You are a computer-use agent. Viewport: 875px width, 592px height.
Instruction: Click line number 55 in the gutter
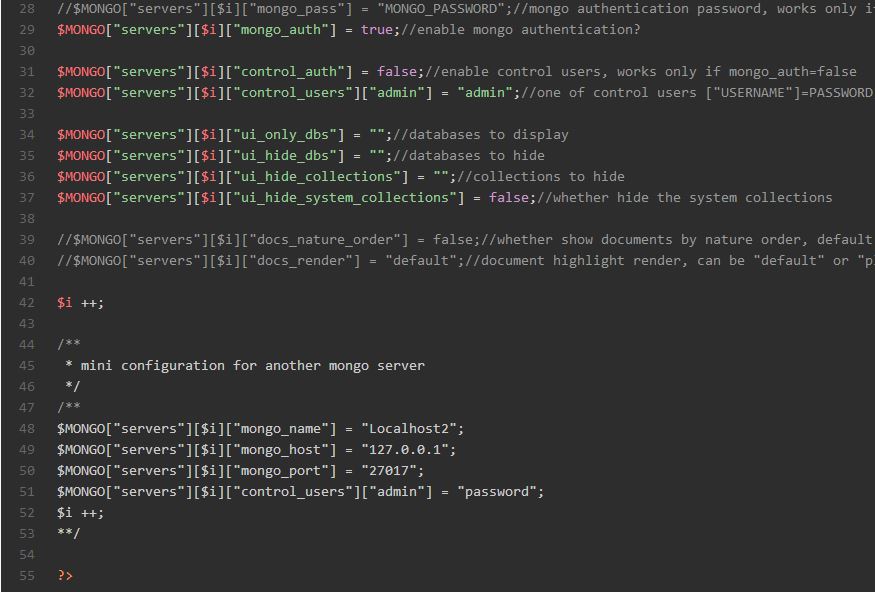(x=26, y=576)
